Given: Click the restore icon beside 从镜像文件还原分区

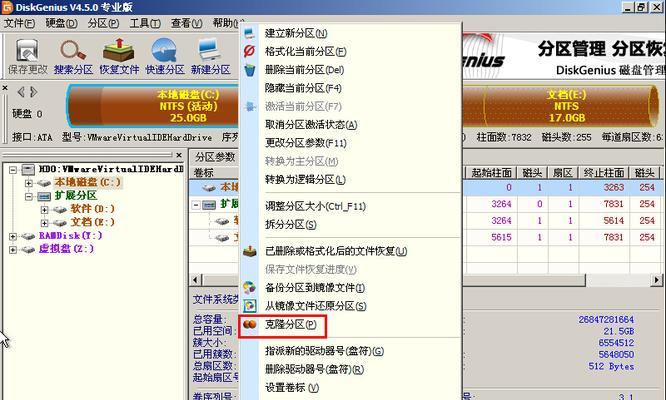Looking at the screenshot, I should tap(249, 306).
